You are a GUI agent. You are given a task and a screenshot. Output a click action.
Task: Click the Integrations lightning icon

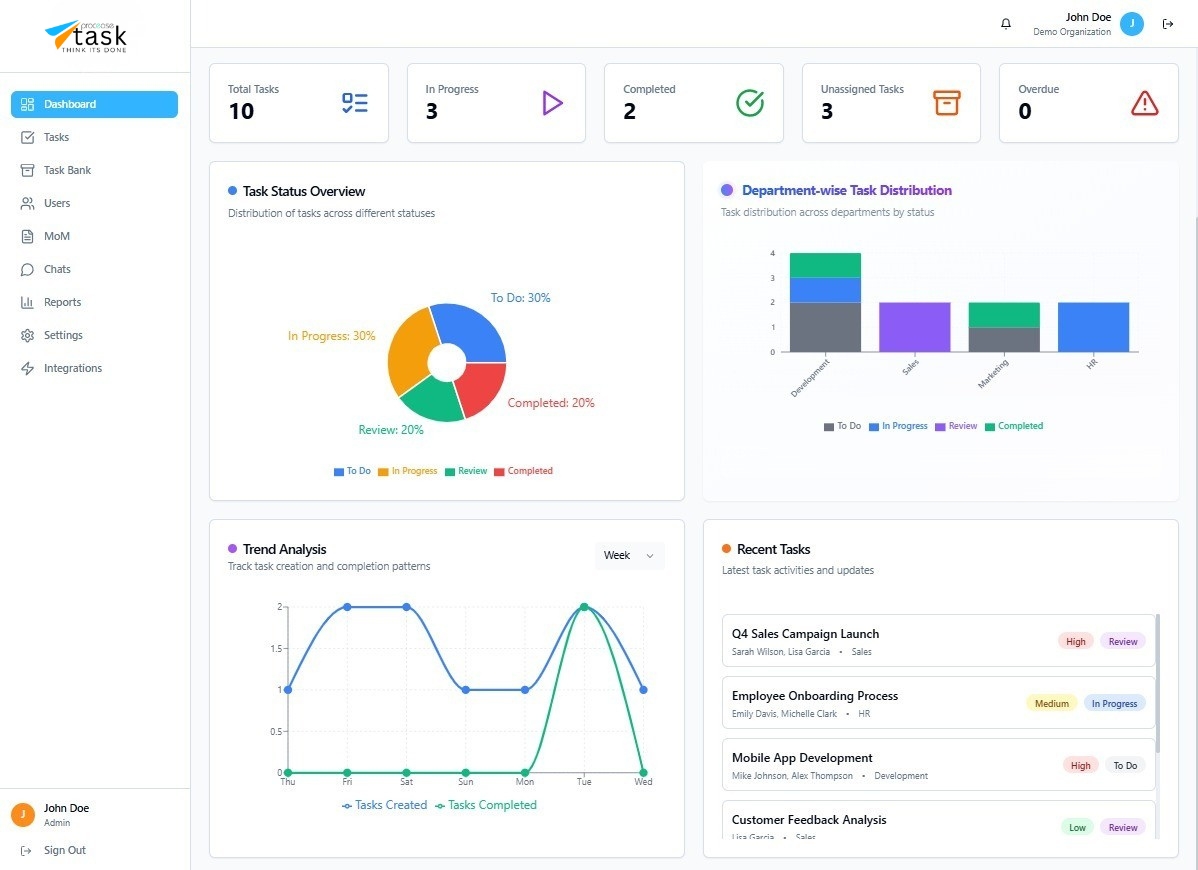pyautogui.click(x=26, y=368)
